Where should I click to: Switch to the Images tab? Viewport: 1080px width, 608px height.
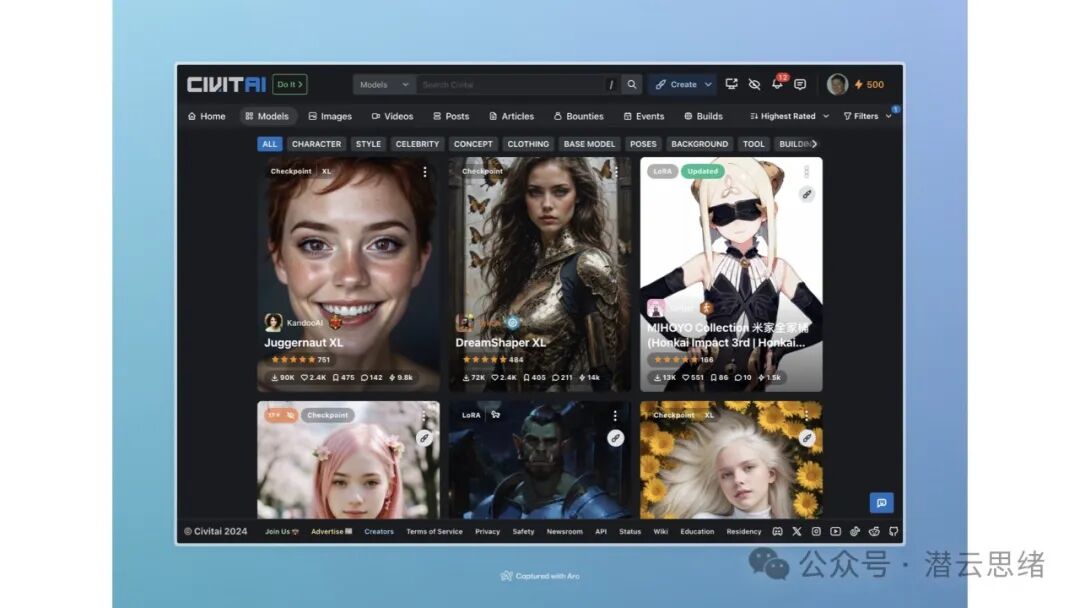click(330, 116)
